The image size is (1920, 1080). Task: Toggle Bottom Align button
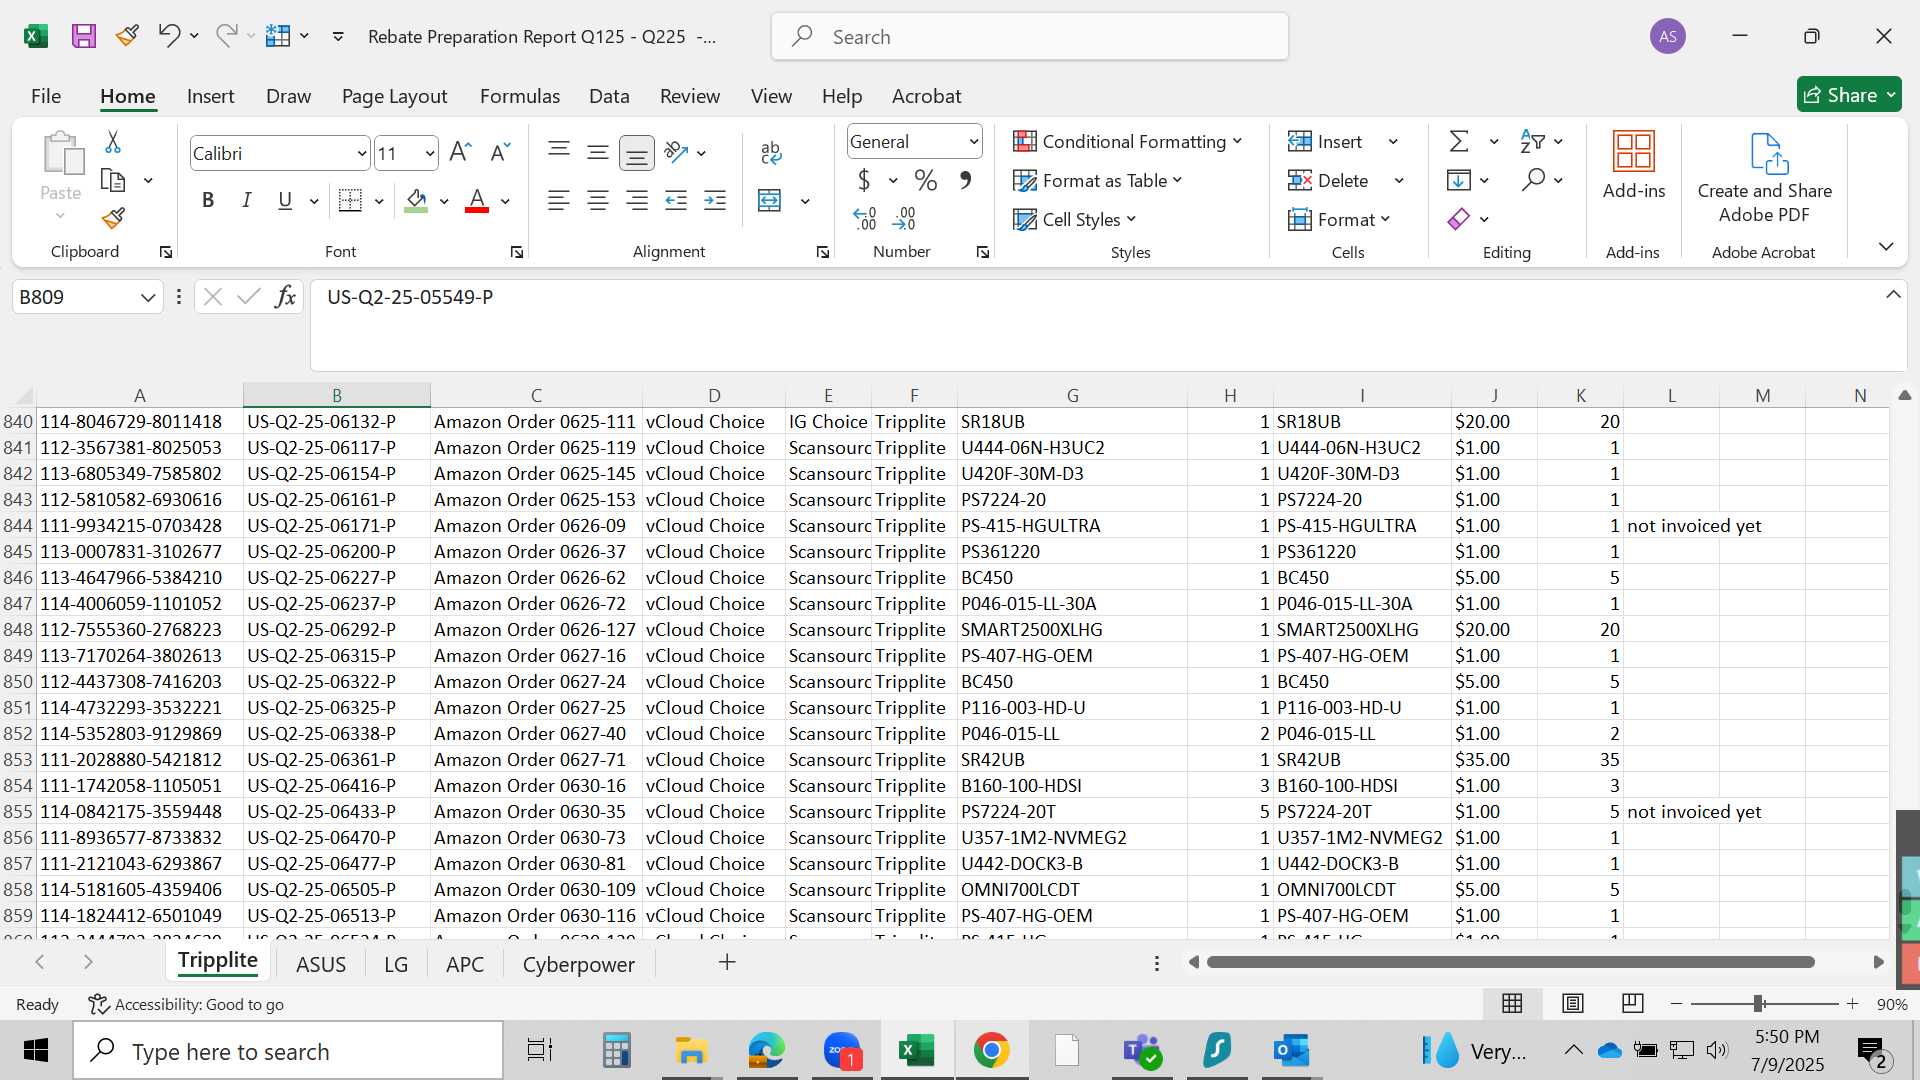tap(637, 152)
